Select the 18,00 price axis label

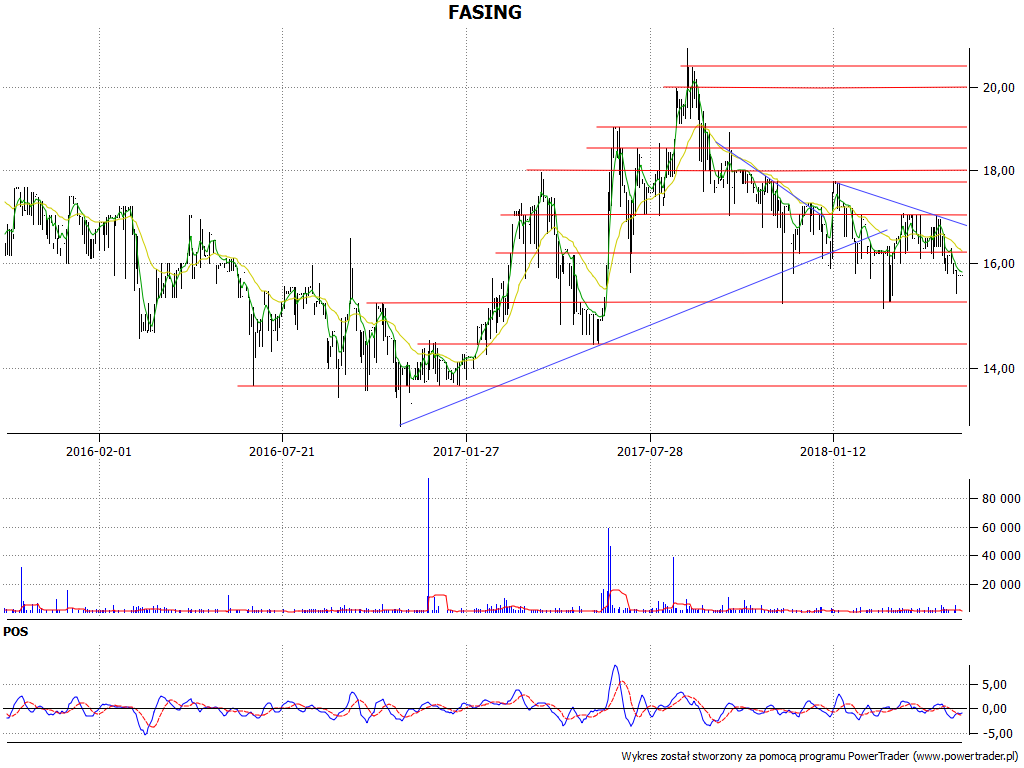[x=999, y=171]
